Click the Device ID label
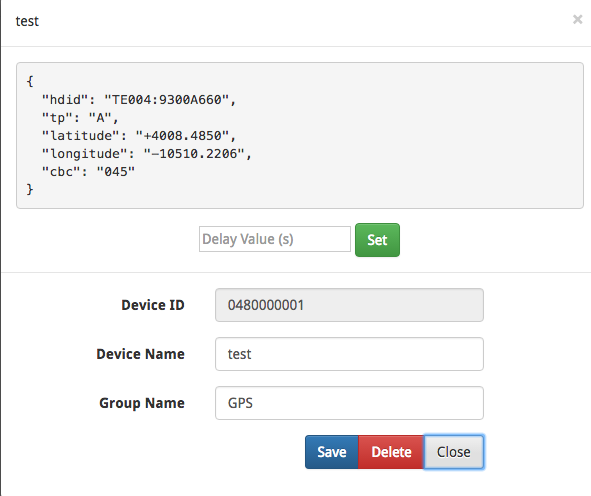The image size is (591, 496). coord(153,305)
